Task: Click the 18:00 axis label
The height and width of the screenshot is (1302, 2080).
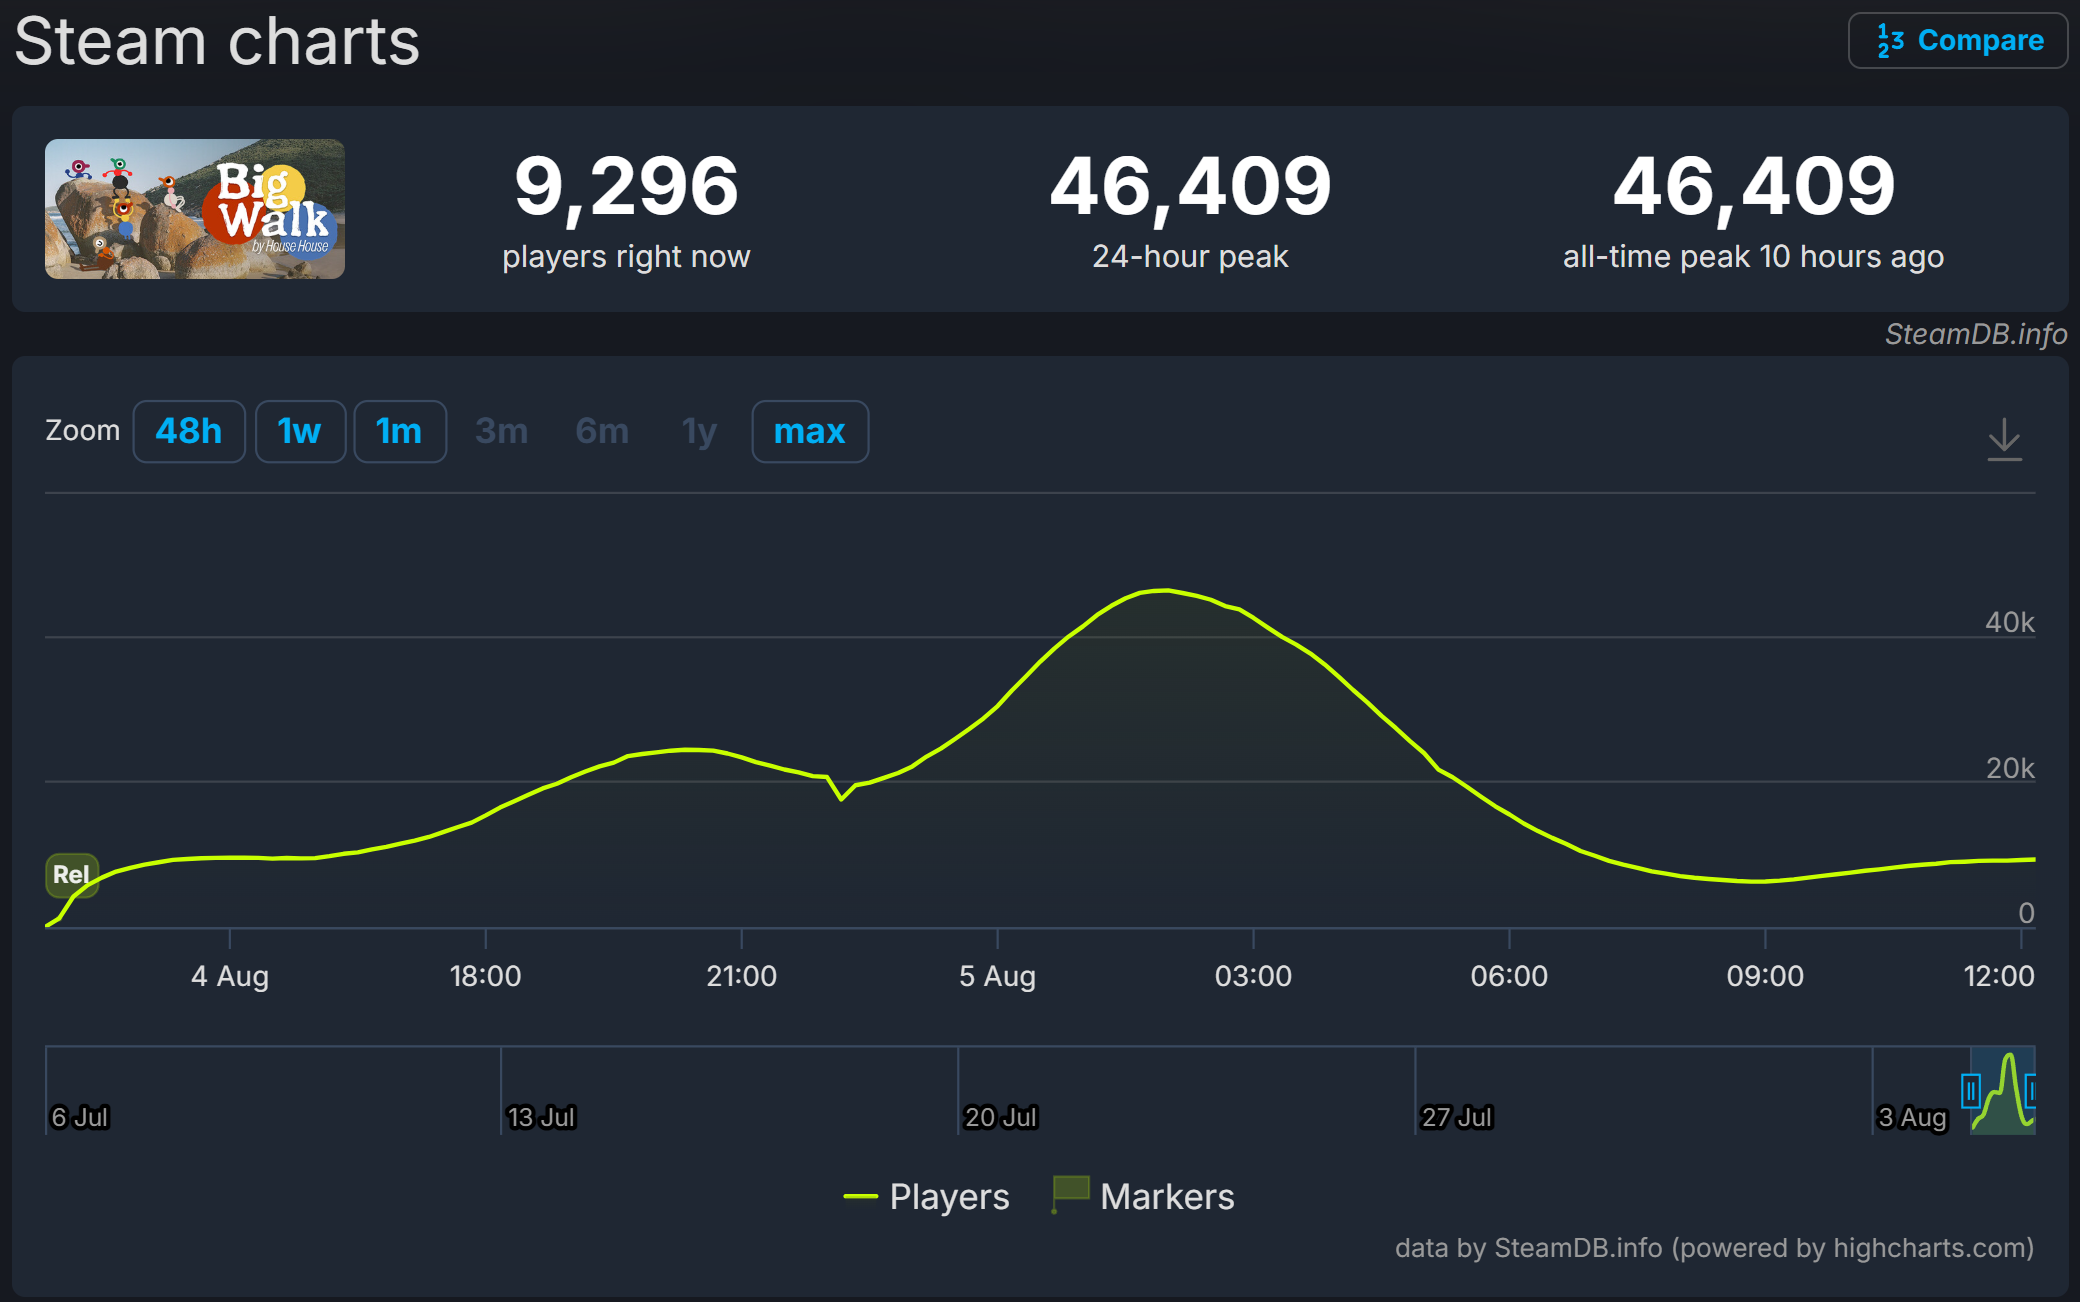Action: 485,976
